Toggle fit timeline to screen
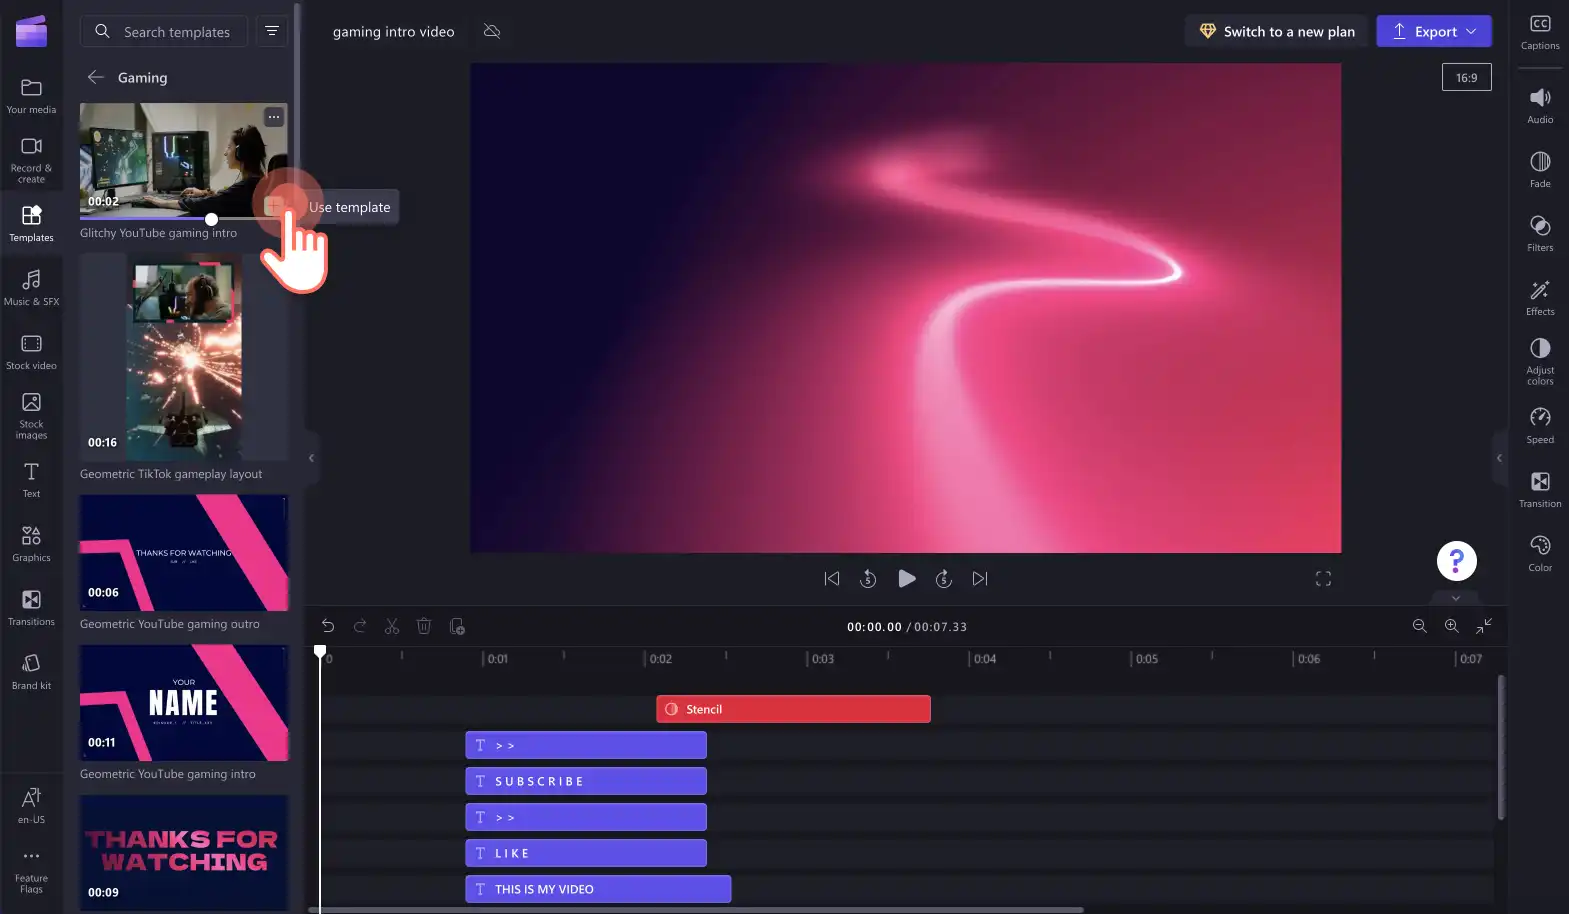Viewport: 1569px width, 914px height. [1484, 625]
